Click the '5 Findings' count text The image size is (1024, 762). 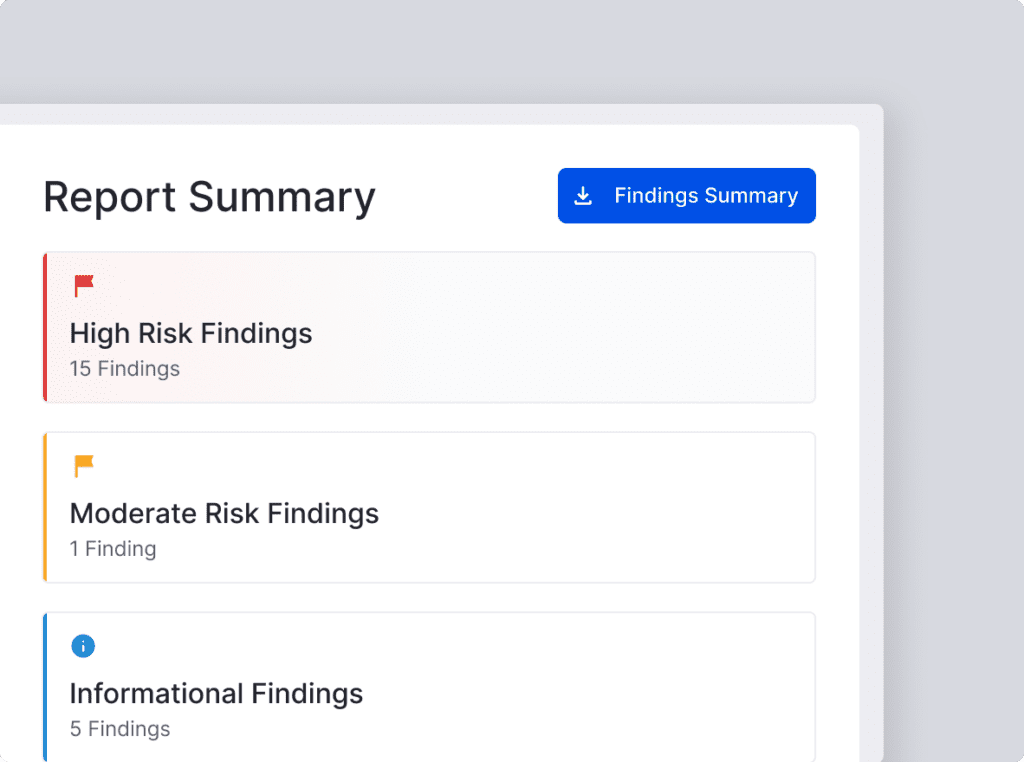[120, 729]
